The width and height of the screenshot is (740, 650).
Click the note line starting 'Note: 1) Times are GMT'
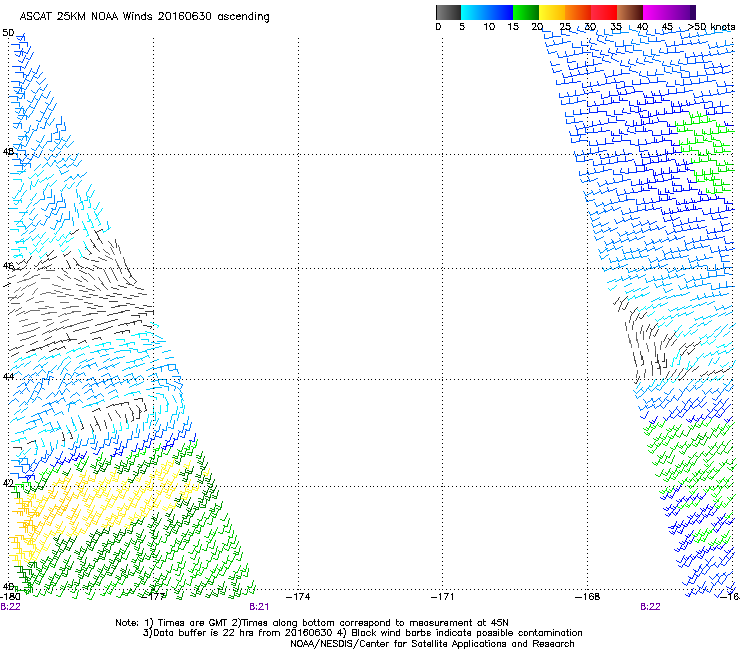(x=312, y=623)
